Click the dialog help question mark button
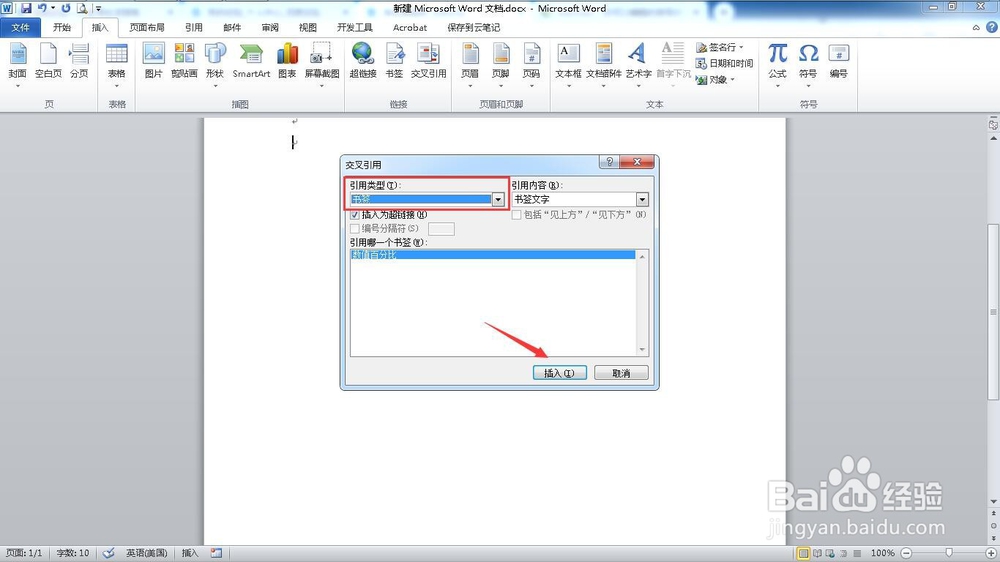 tap(609, 162)
